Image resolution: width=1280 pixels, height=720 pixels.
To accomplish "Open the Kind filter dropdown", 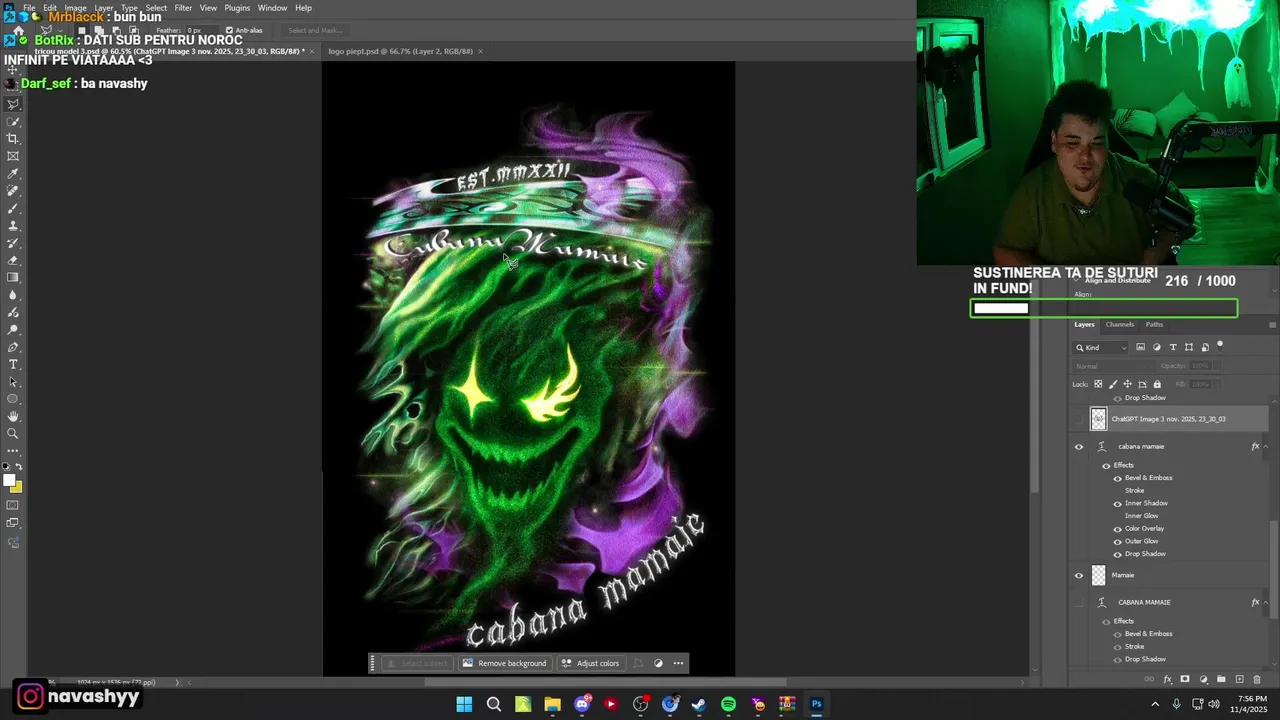I will [1101, 347].
